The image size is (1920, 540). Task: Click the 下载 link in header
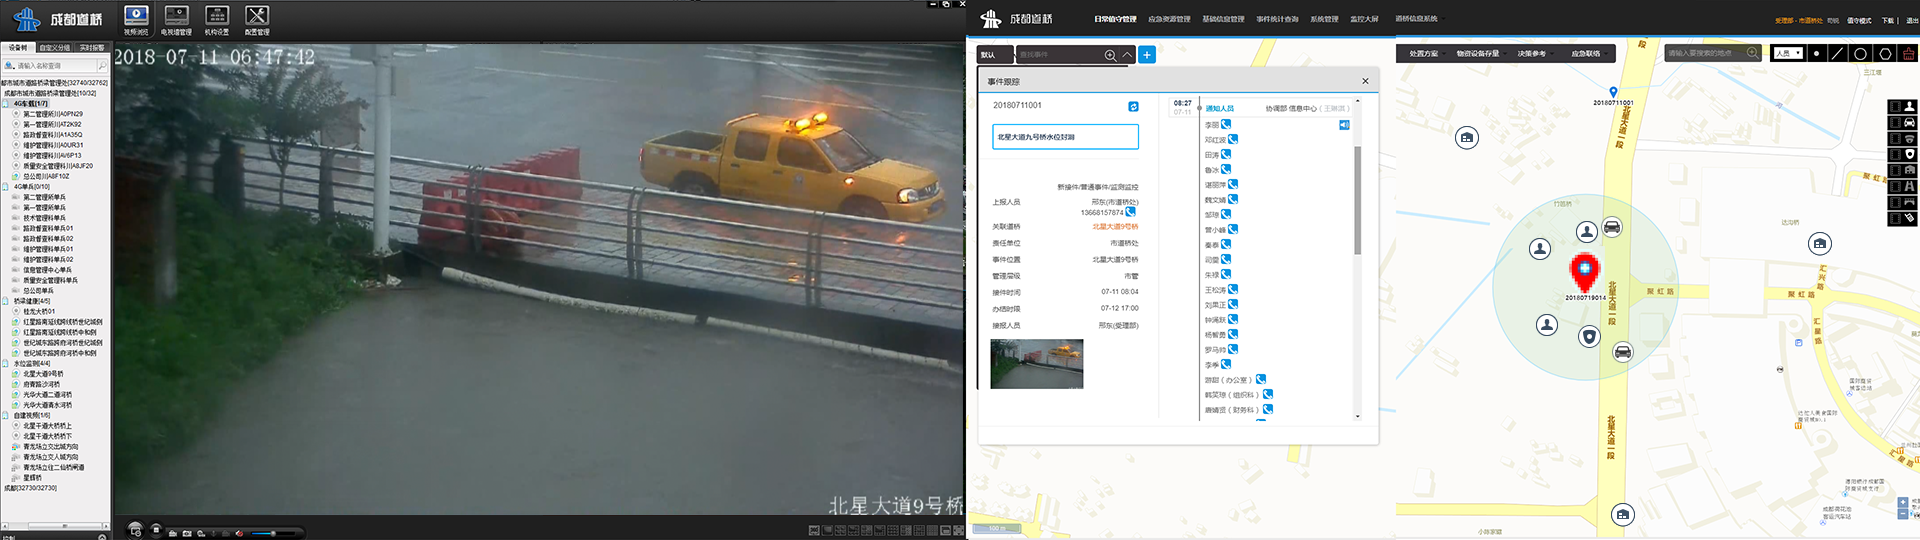point(1887,21)
